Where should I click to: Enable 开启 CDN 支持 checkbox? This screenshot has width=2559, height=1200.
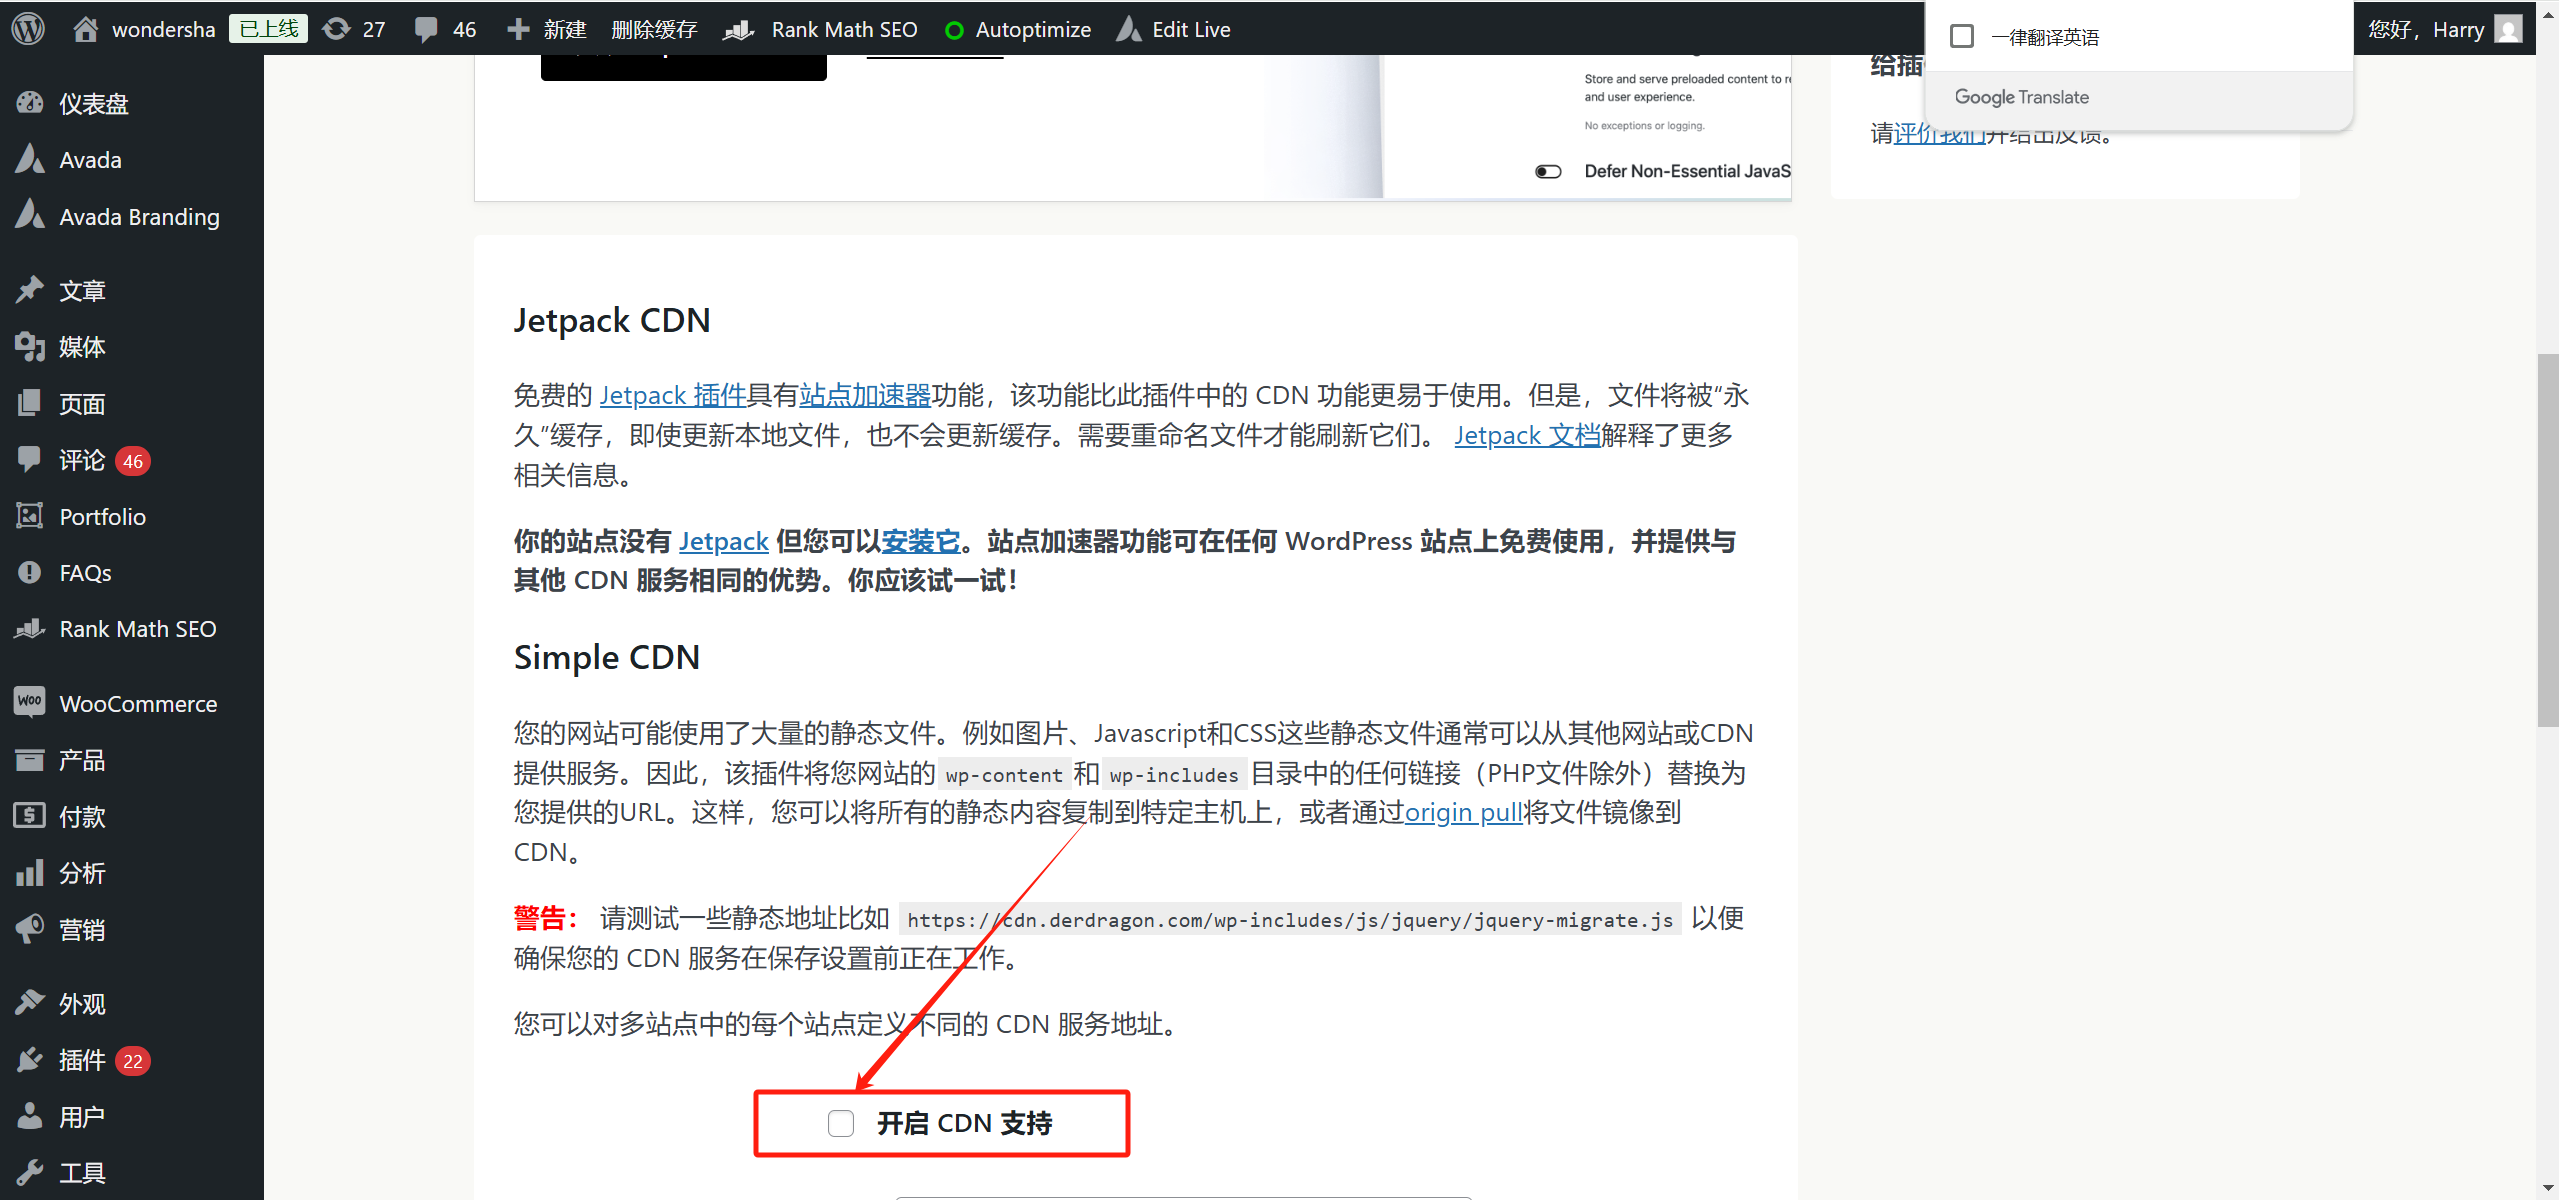[839, 1123]
